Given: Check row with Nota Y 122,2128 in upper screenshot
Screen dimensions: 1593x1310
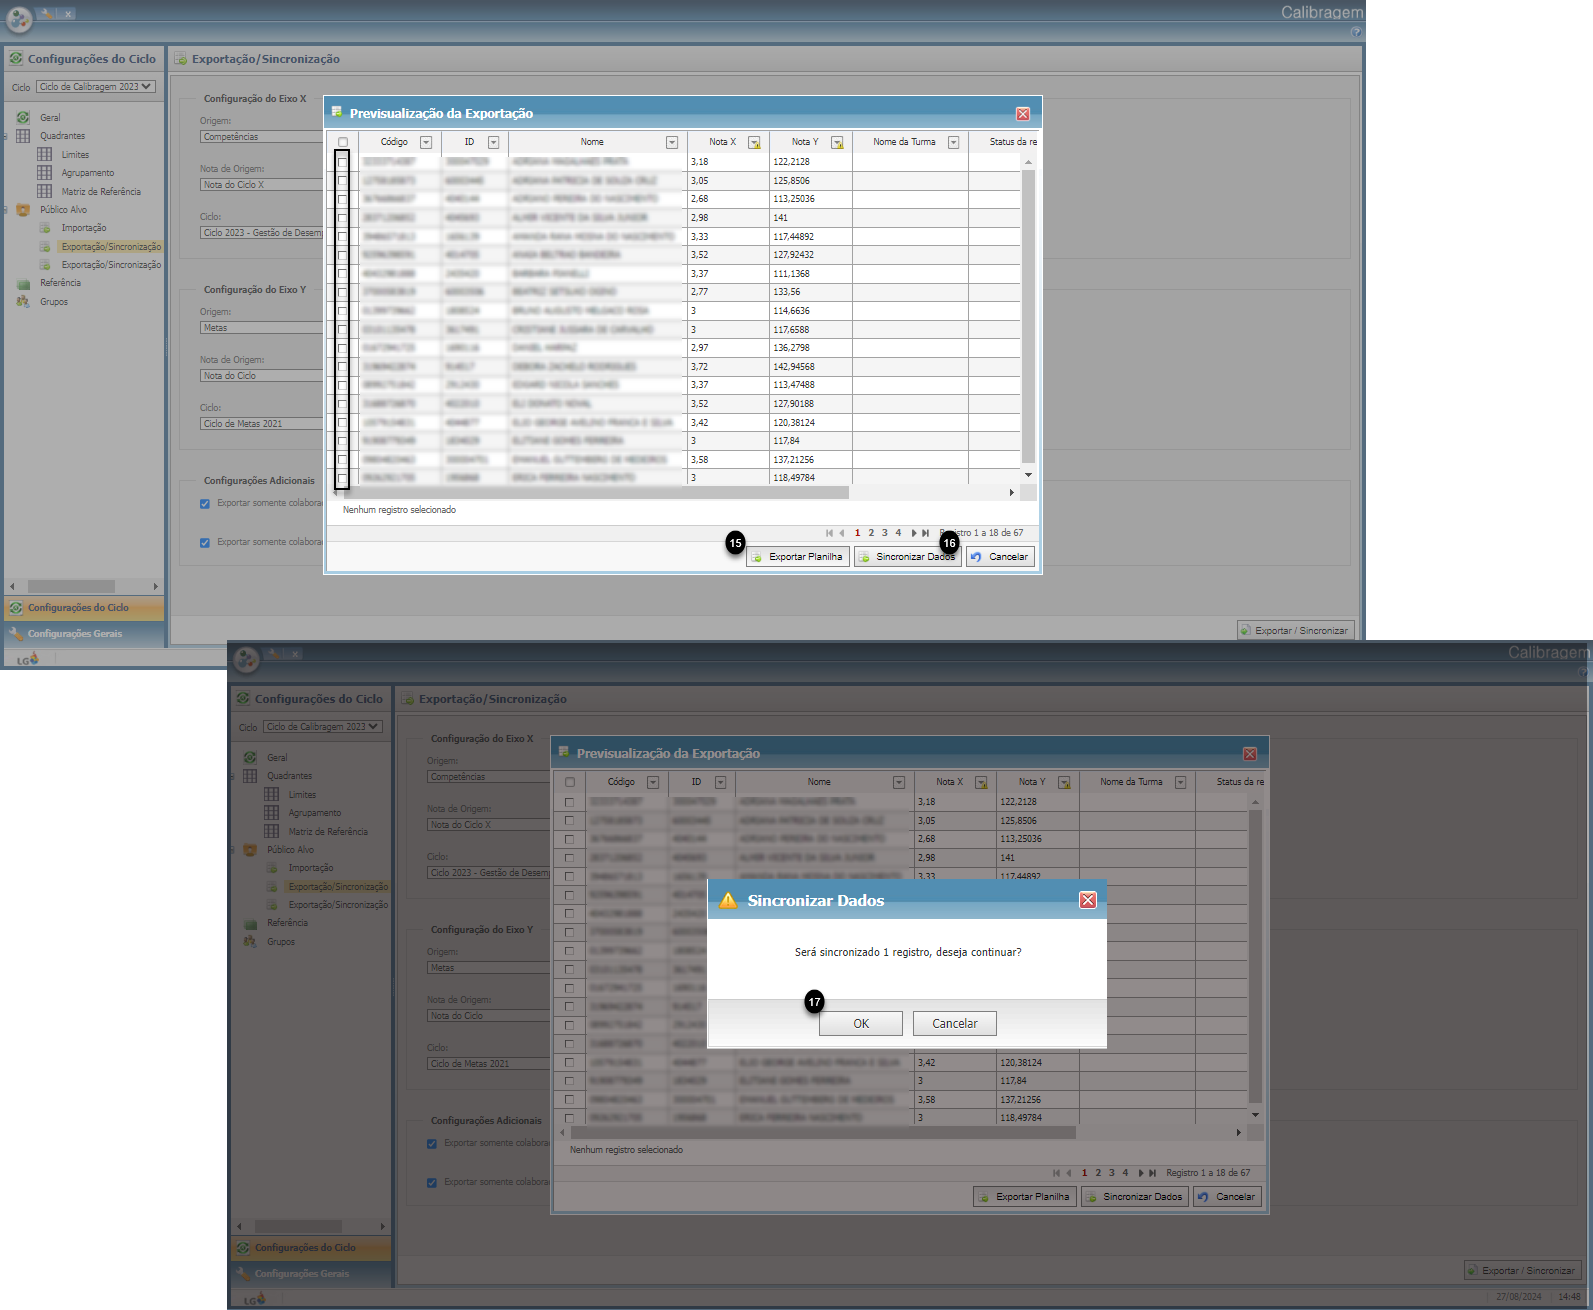Looking at the screenshot, I should (x=343, y=162).
